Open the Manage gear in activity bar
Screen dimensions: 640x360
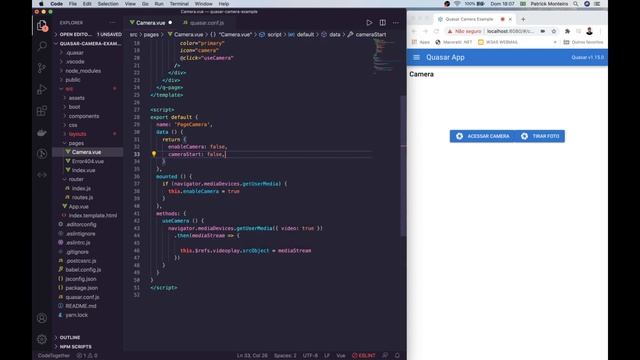[x=42, y=339]
